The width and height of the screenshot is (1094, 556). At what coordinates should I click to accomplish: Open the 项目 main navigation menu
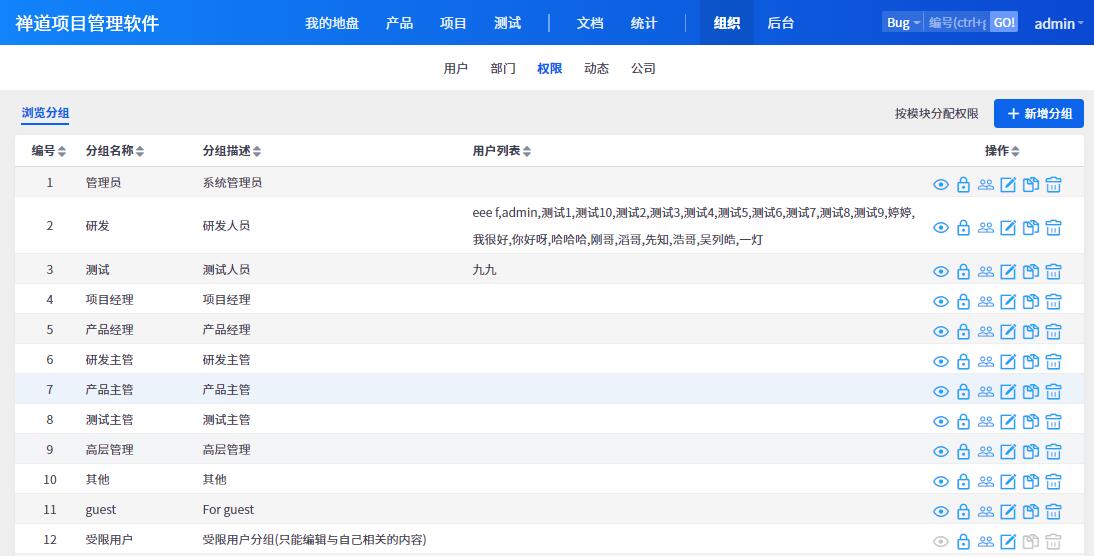(453, 23)
